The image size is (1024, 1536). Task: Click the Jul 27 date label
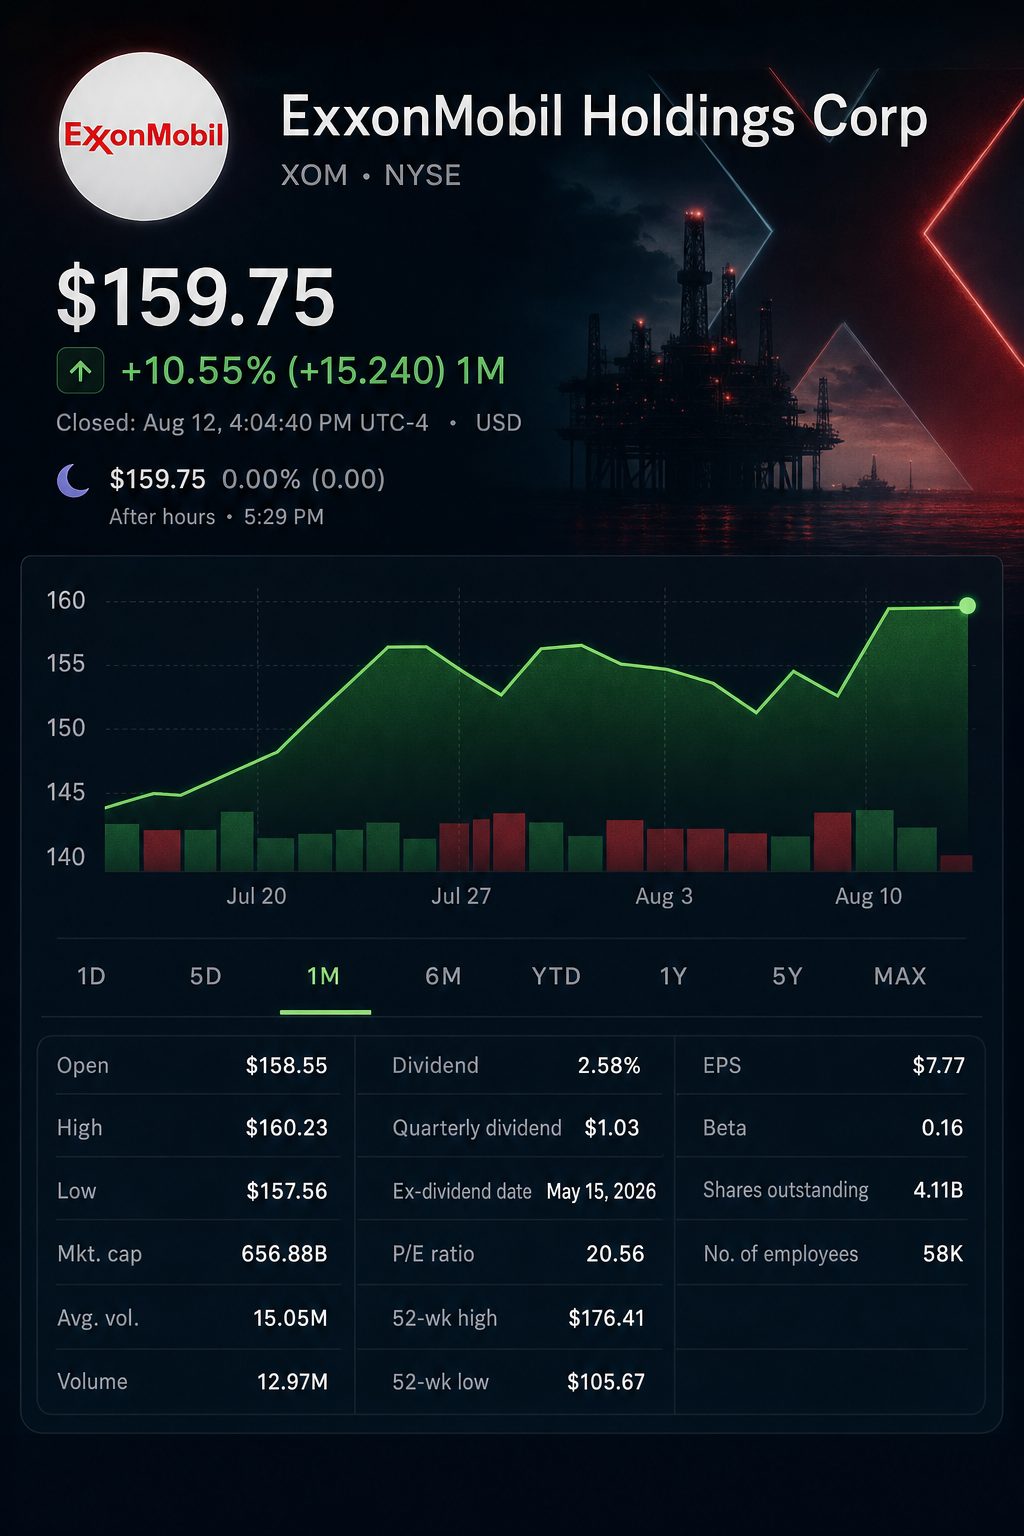461,896
